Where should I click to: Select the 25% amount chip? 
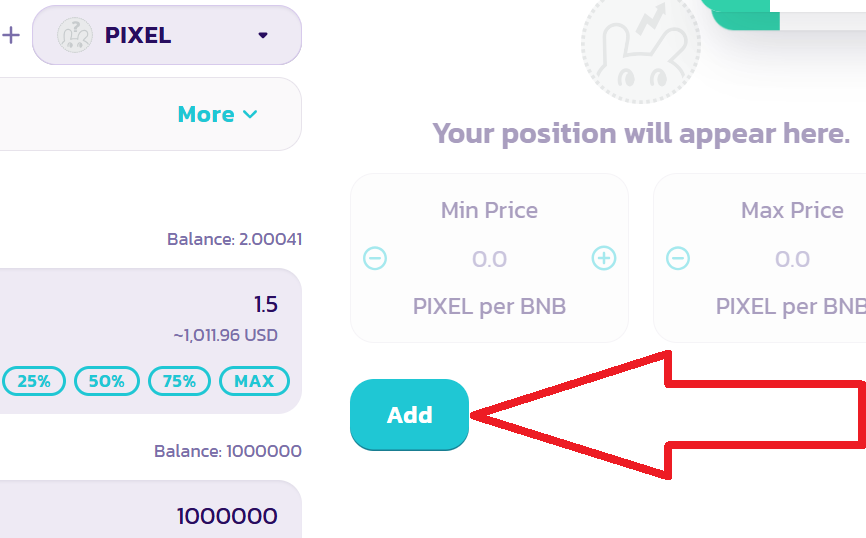pos(34,381)
